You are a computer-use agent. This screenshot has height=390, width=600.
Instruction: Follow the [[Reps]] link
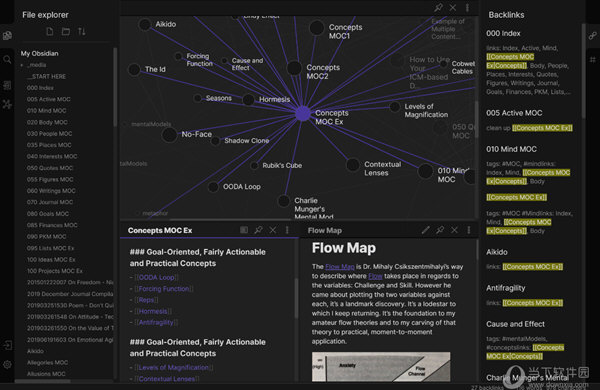pos(146,300)
